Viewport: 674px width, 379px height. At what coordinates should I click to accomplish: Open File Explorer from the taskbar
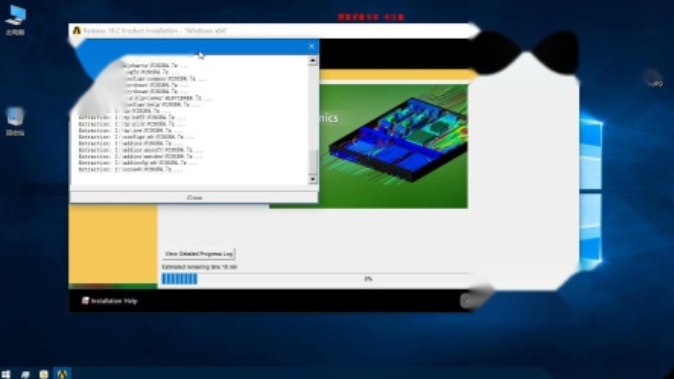pos(43,374)
